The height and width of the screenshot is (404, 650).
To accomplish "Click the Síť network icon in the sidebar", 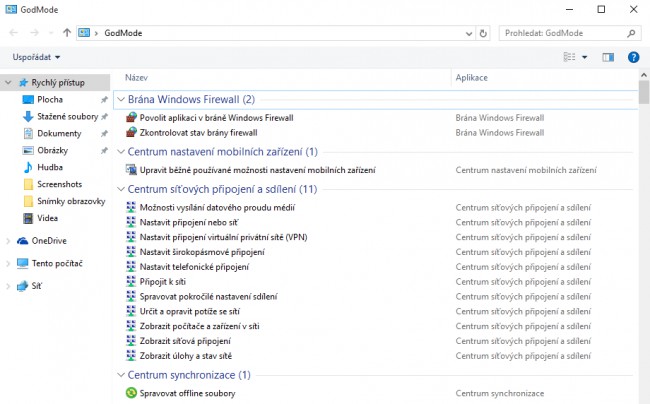I will point(22,286).
